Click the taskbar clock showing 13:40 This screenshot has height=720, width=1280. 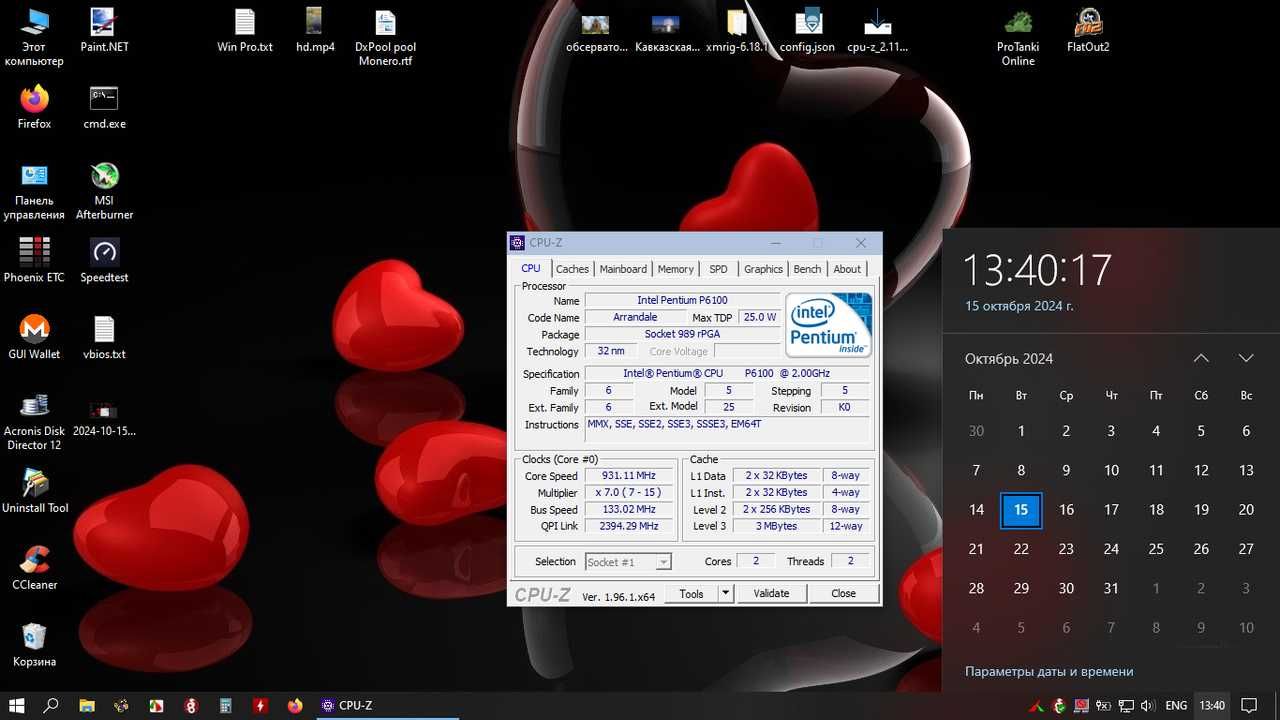point(1212,706)
